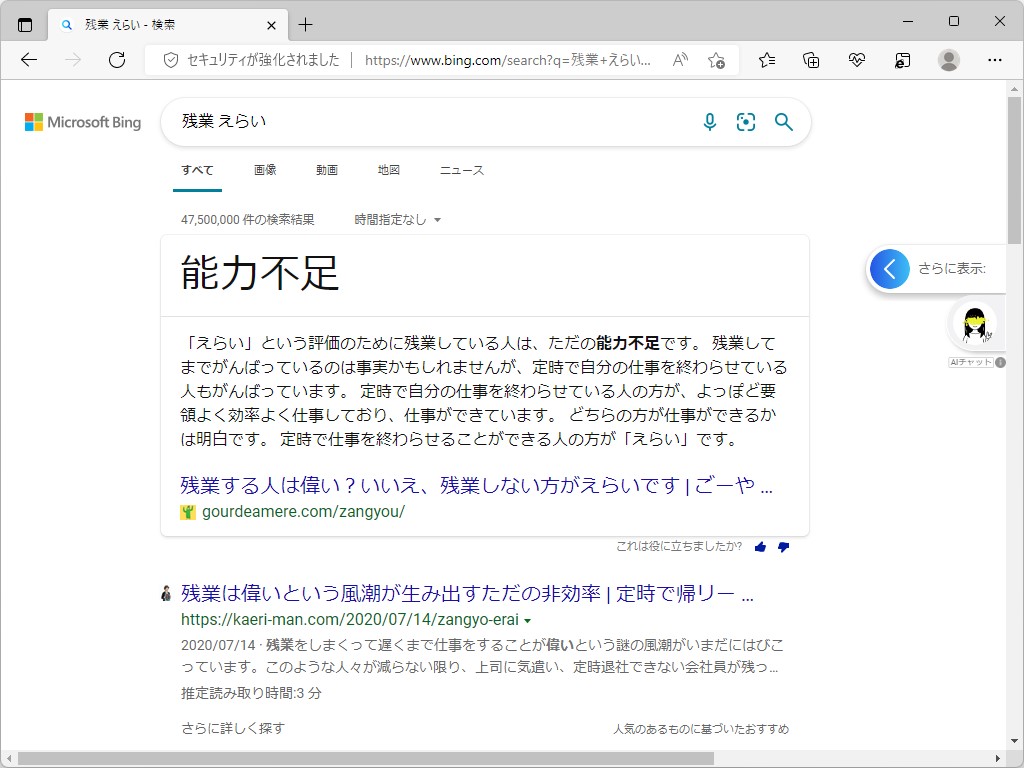Viewport: 1024px width, 768px height.
Task: Switch to the 画像 search tab
Action: coord(265,169)
